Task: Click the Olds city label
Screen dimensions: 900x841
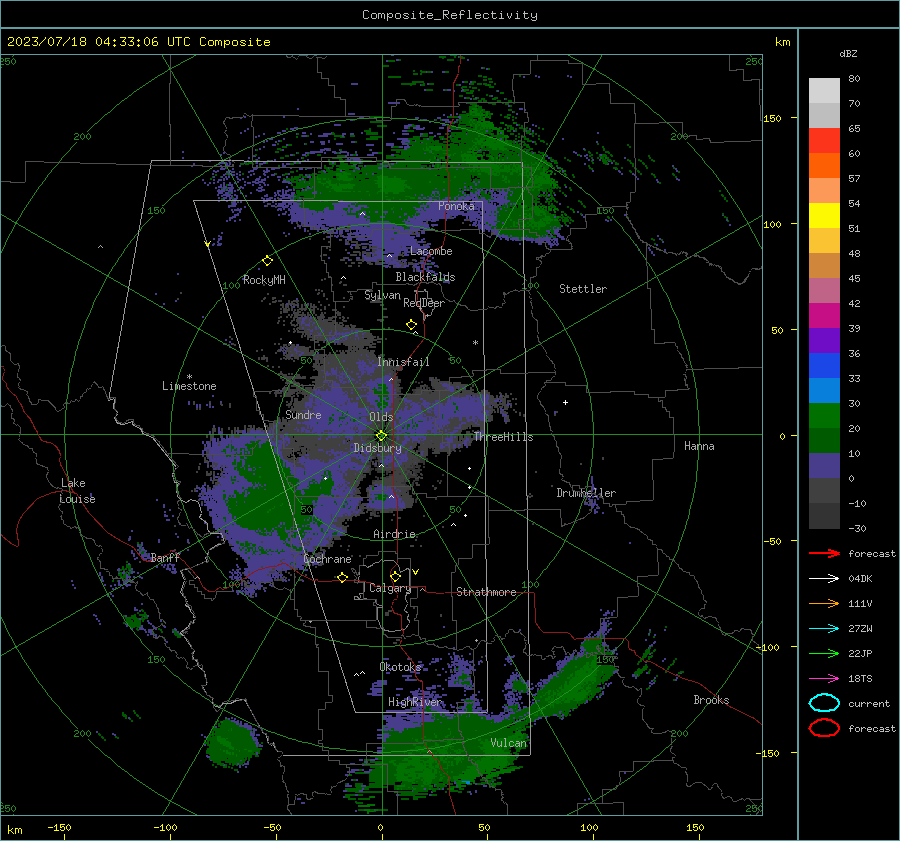Action: click(x=381, y=417)
